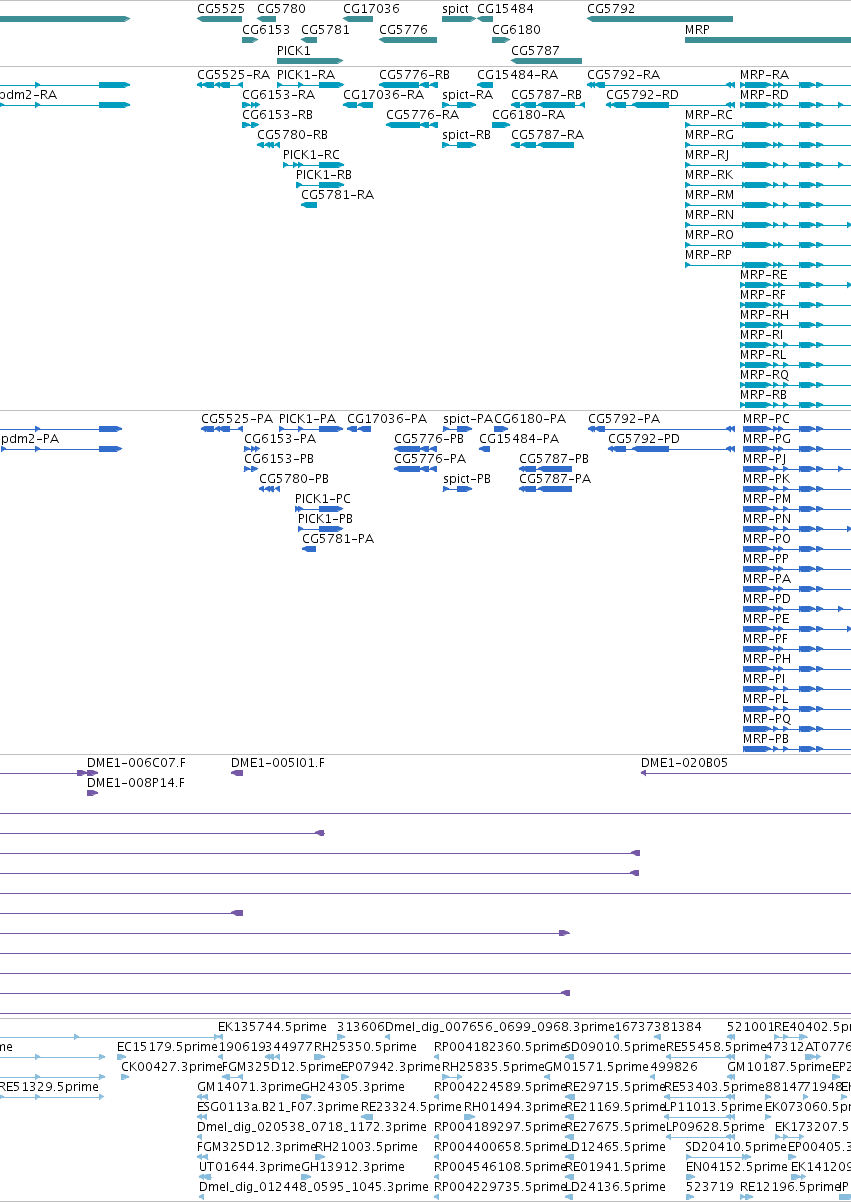Click the CG6153-RB transcript label
Screen dimensions: 851x1202
(x=277, y=115)
